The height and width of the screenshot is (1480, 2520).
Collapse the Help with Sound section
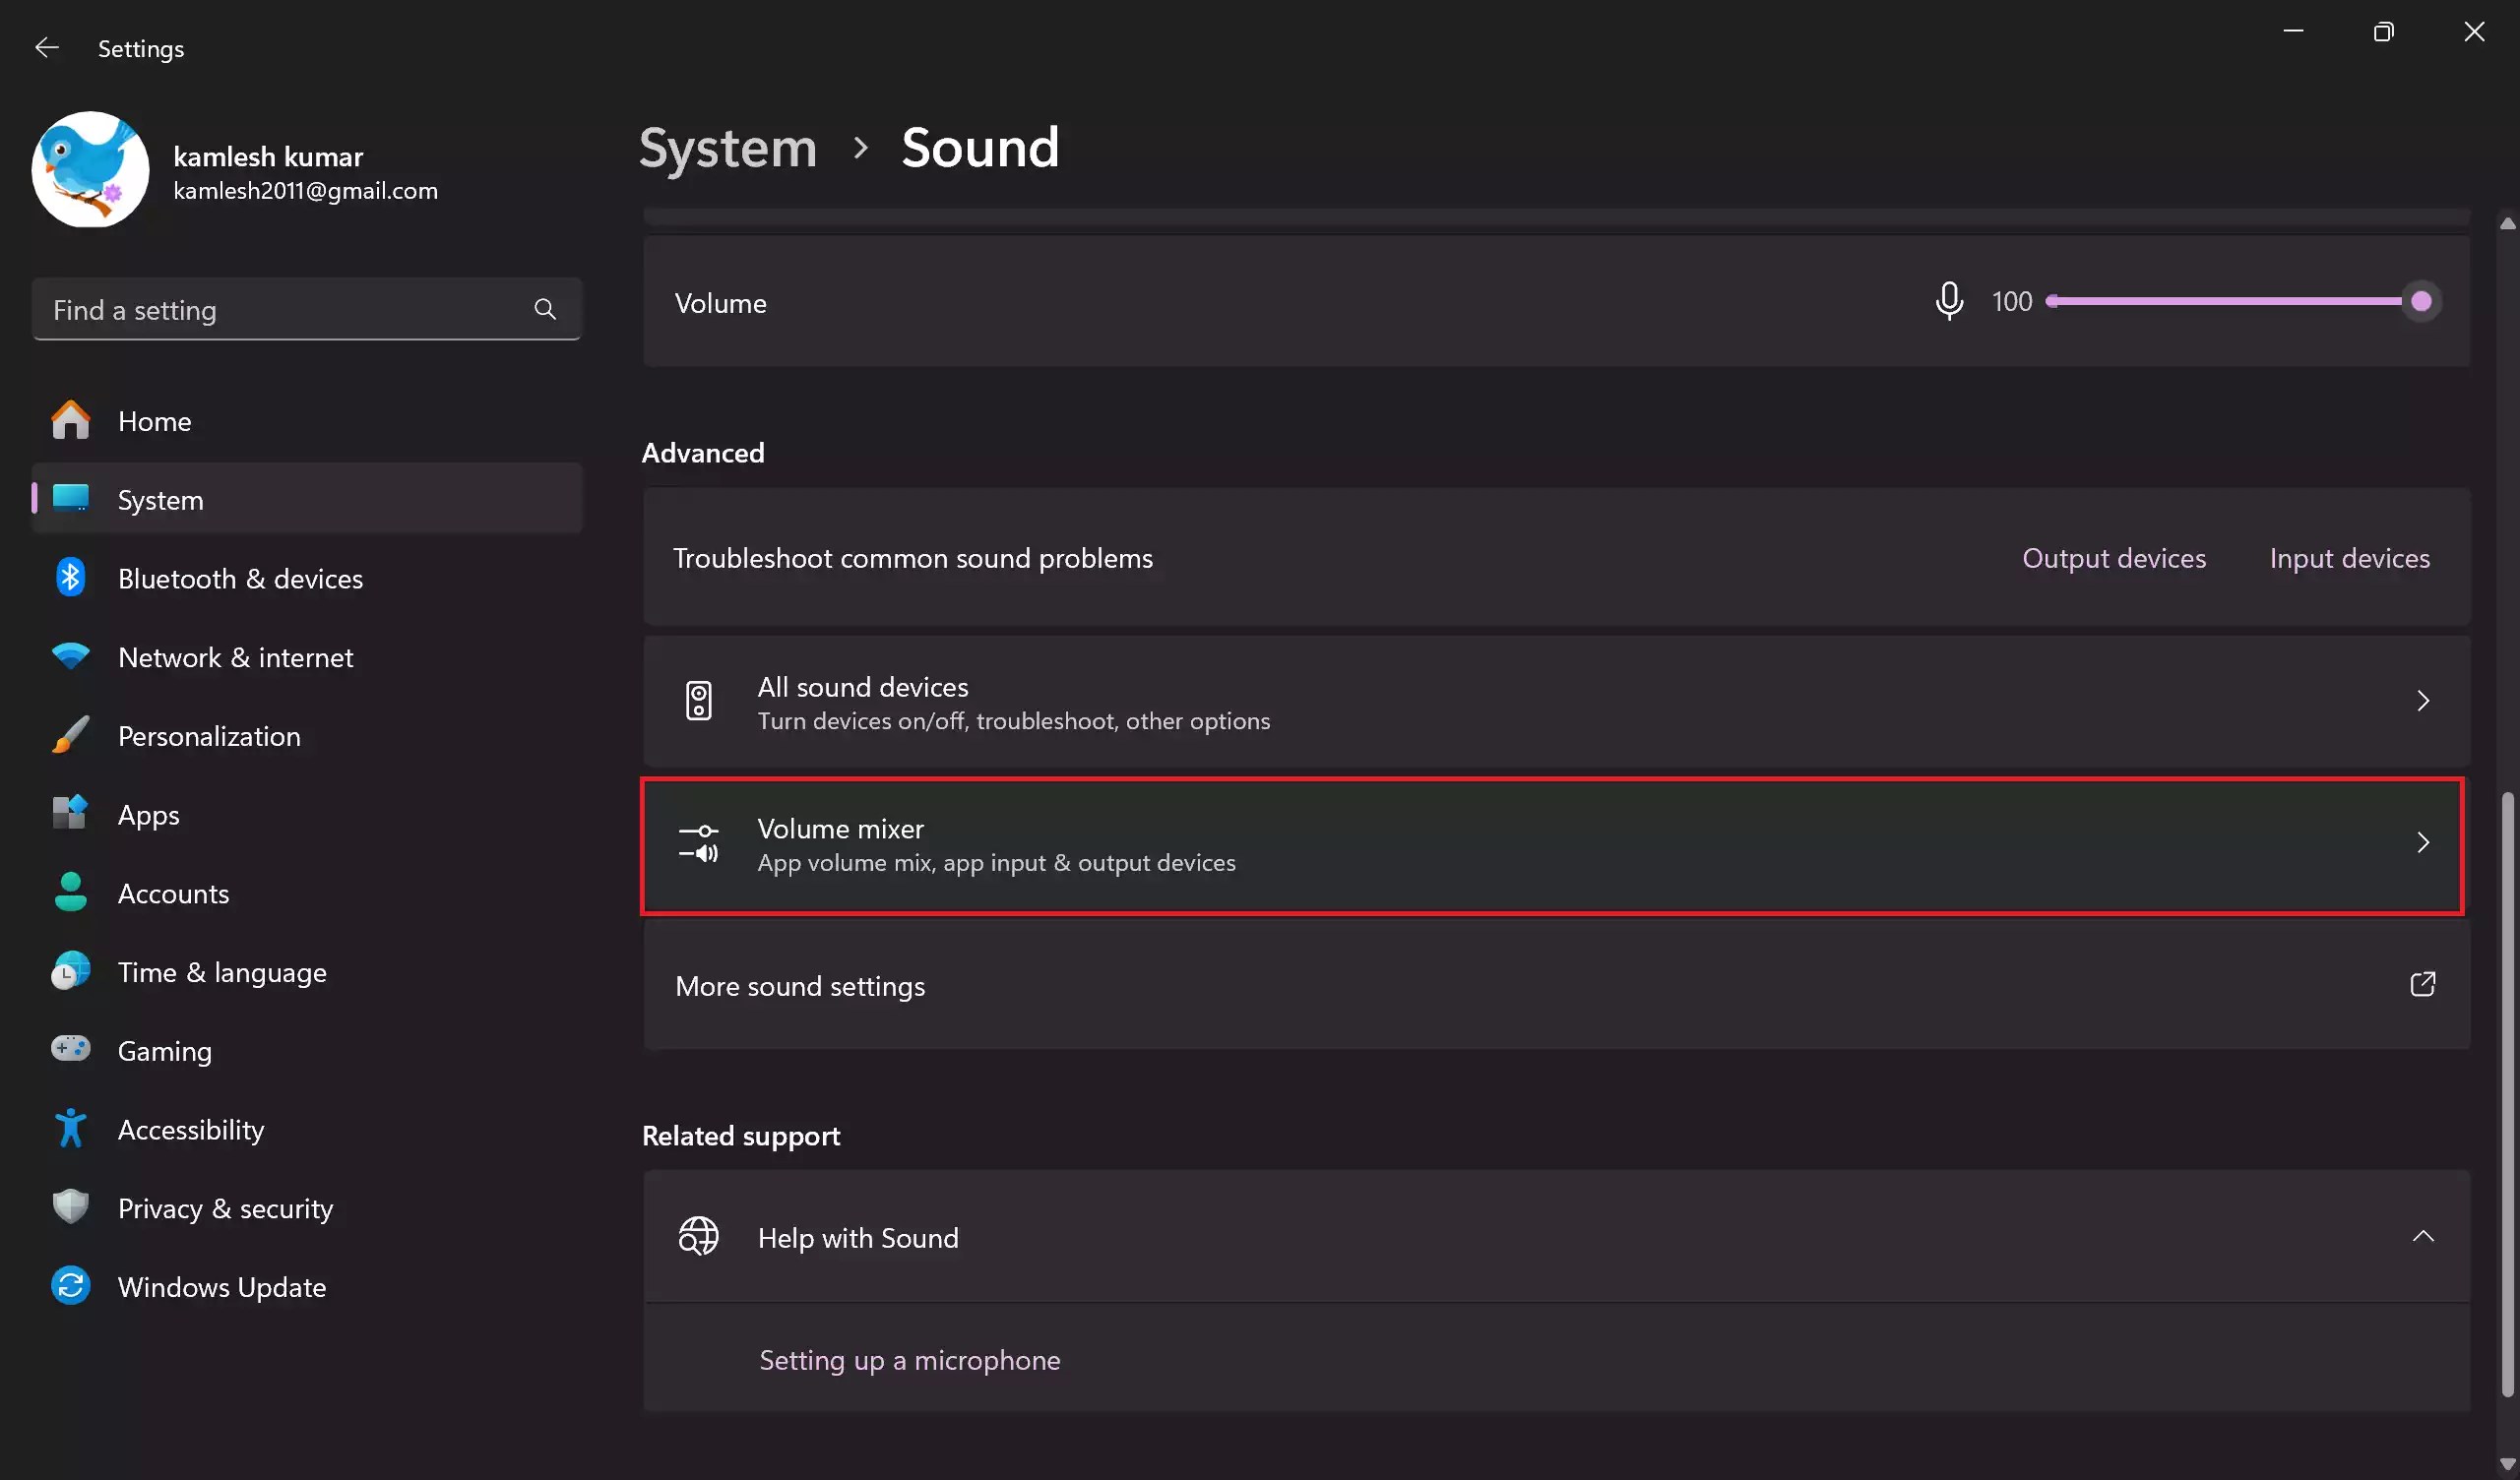(2424, 1236)
